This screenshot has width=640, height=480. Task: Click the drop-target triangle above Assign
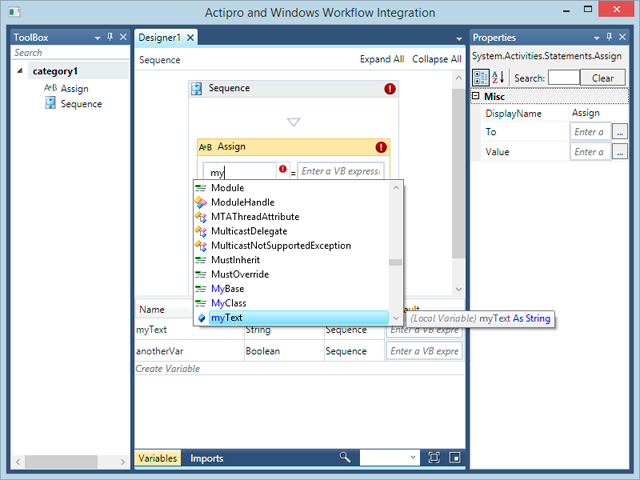[293, 122]
